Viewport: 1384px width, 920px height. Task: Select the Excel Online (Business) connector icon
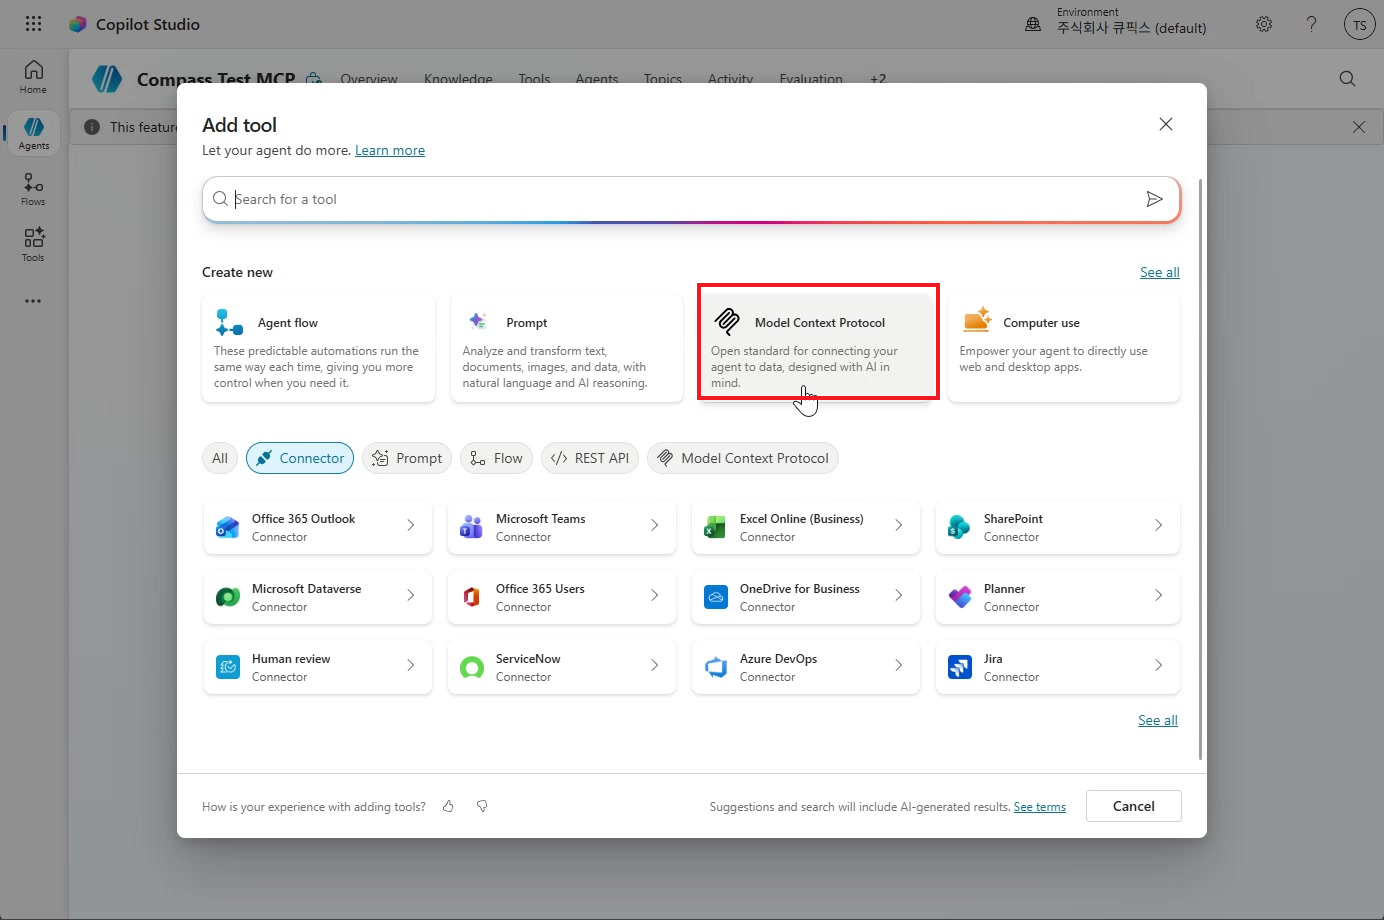[x=716, y=527]
